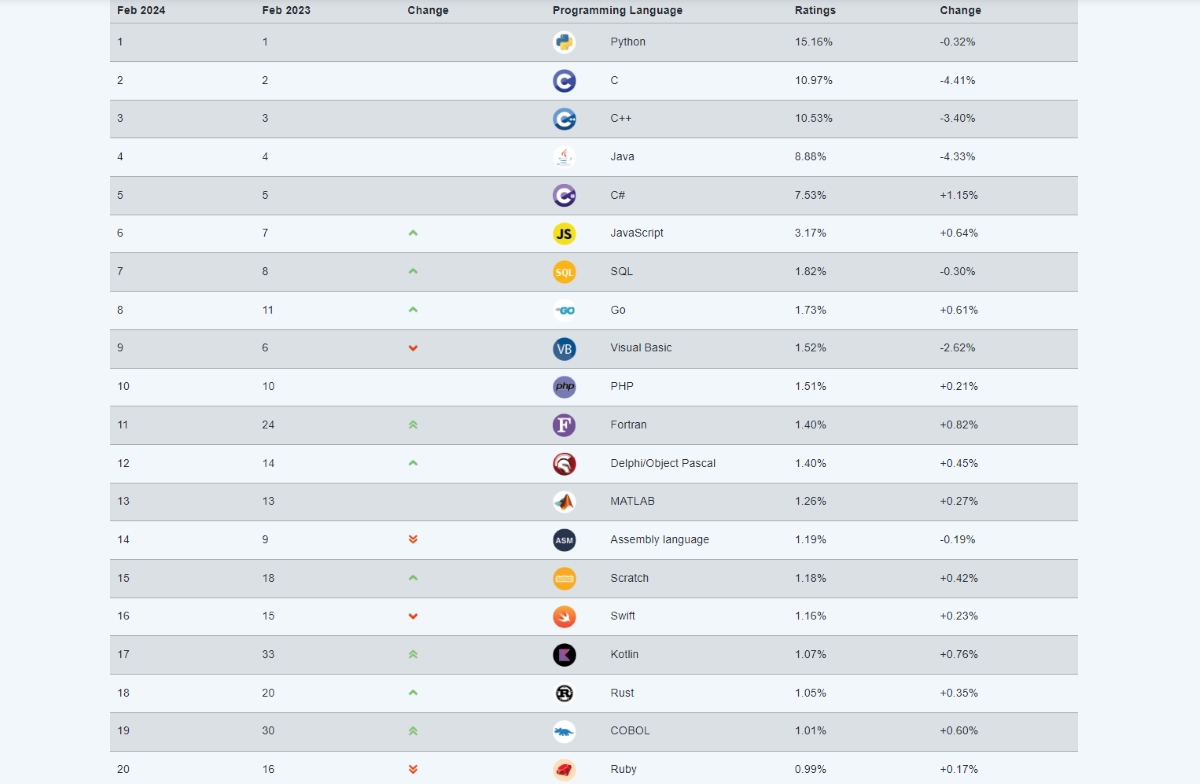This screenshot has width=1200, height=784.
Task: Click the green up arrow for JavaScript
Action: click(x=413, y=233)
